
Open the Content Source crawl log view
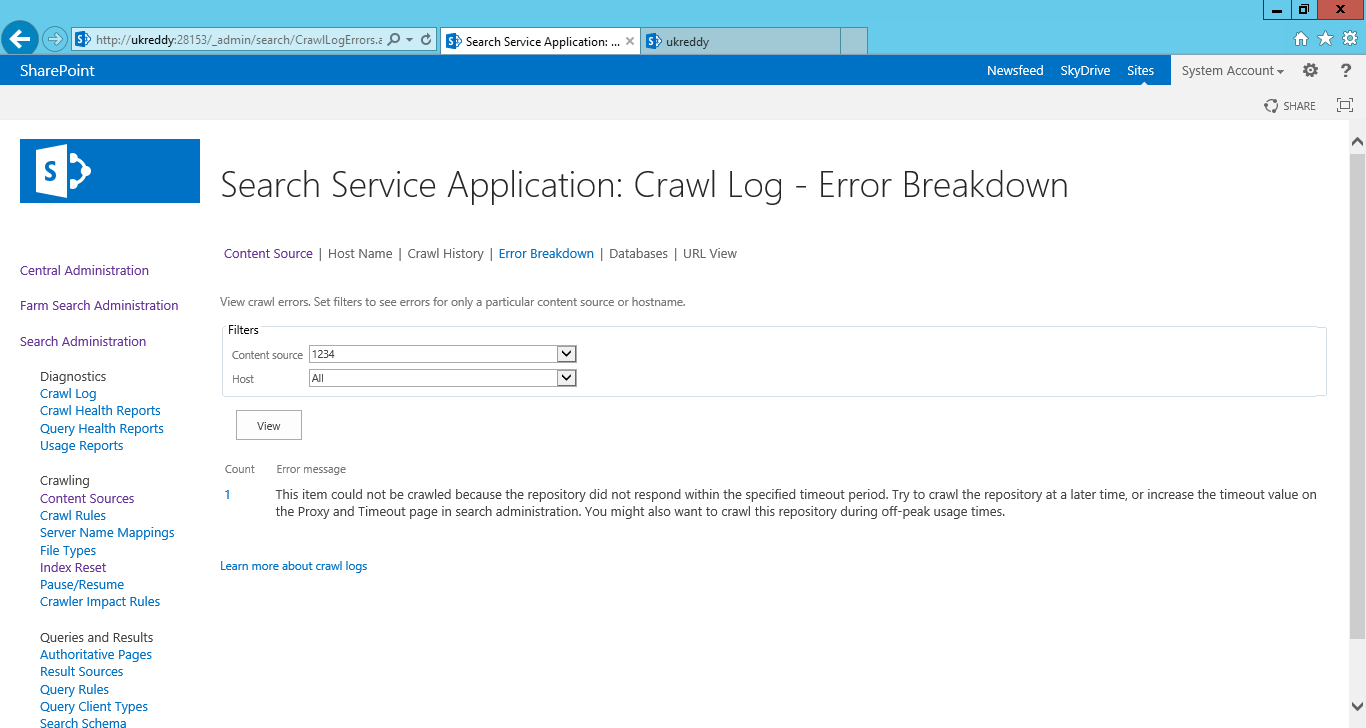pos(268,253)
